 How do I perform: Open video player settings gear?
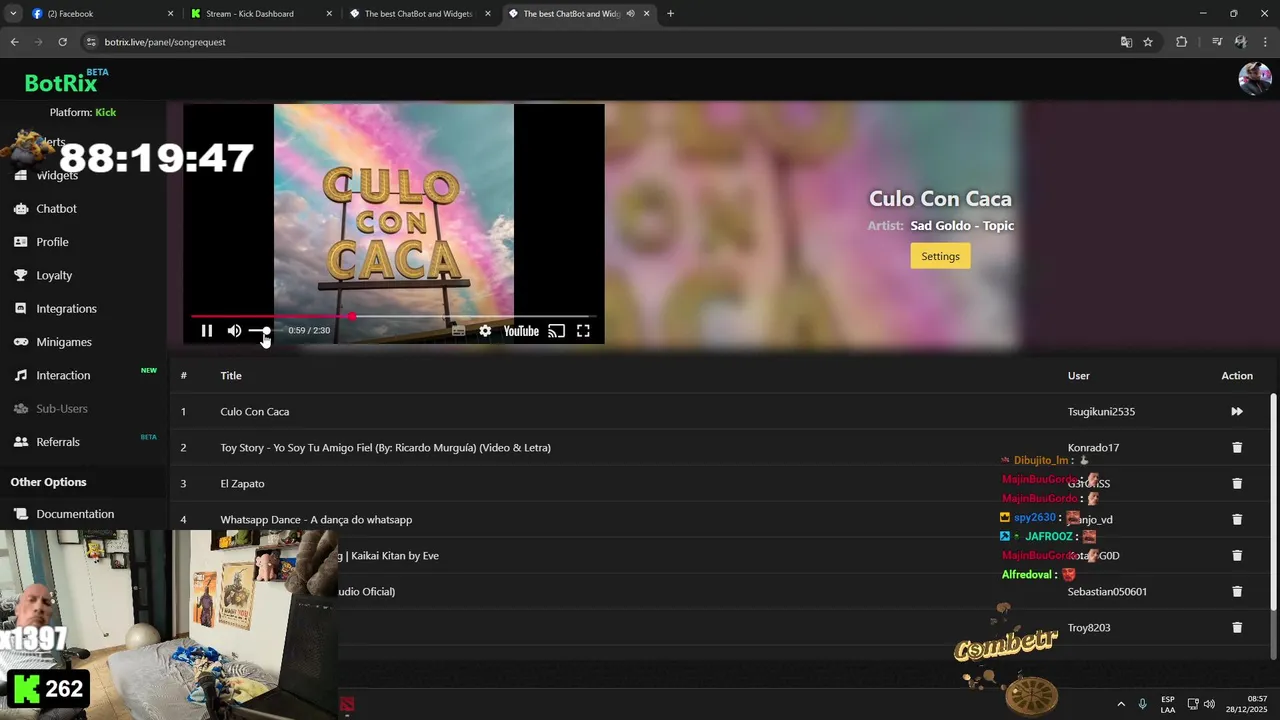pos(485,331)
